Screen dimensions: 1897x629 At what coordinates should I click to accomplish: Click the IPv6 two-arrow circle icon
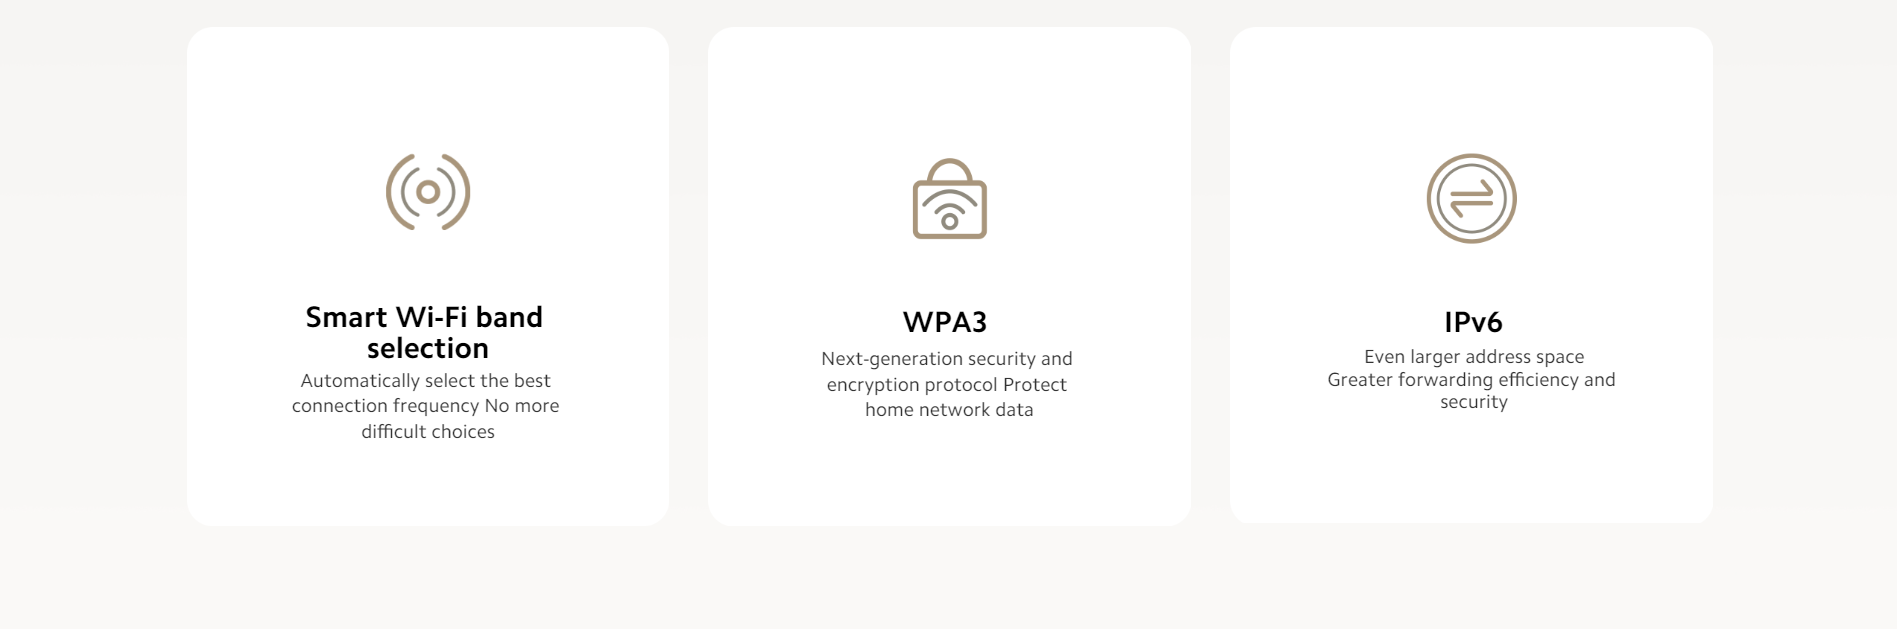(x=1471, y=198)
